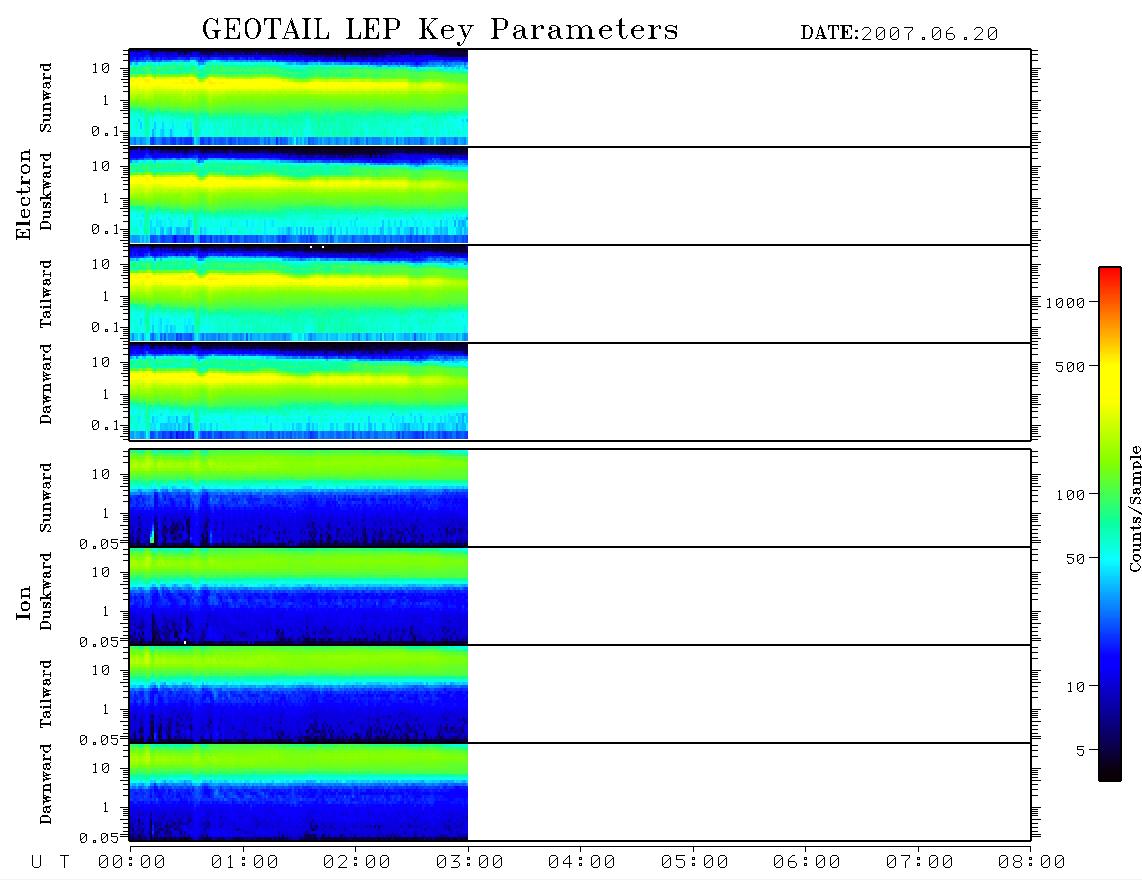Image resolution: width=1142 pixels, height=880 pixels.
Task: Select the Electron "Tailward" panel label
Action: (x=46, y=294)
